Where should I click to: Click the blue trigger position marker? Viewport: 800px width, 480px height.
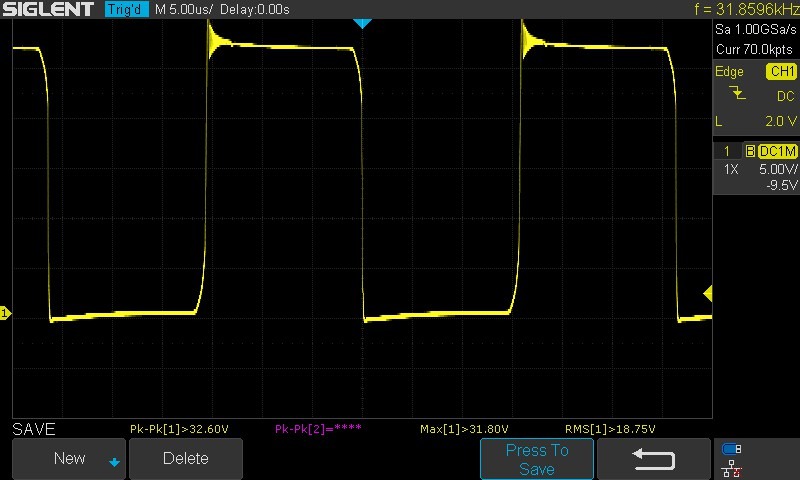362,23
